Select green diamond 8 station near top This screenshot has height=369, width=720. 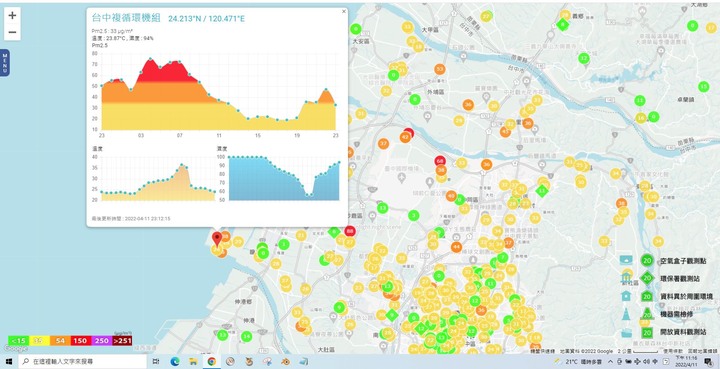562,24
